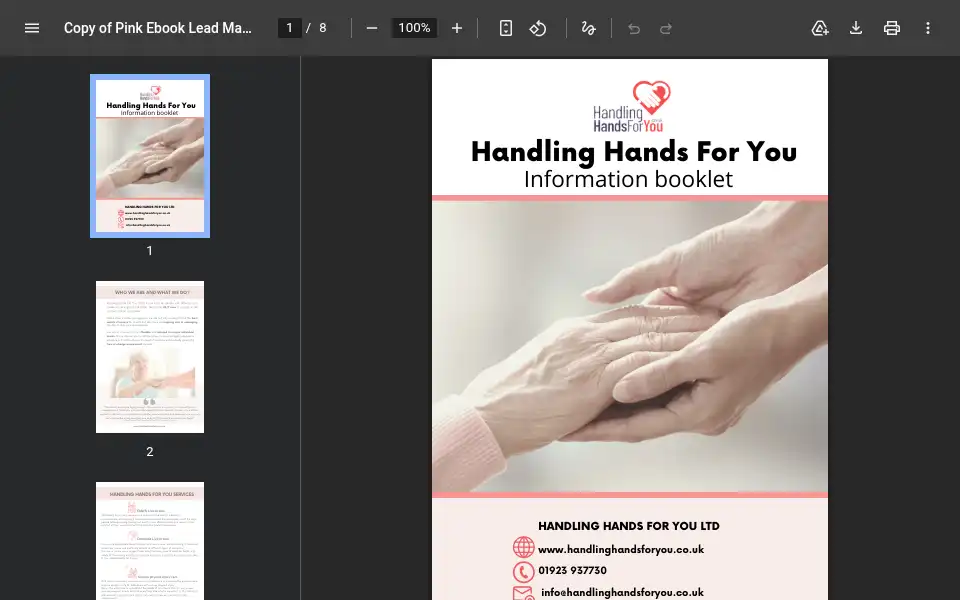Click the total page count 8

(323, 28)
